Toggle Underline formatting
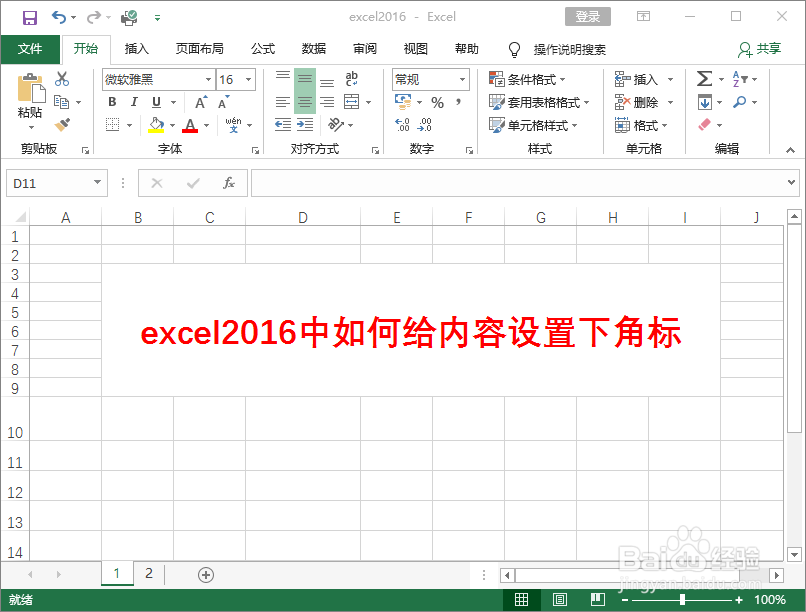 (x=156, y=102)
